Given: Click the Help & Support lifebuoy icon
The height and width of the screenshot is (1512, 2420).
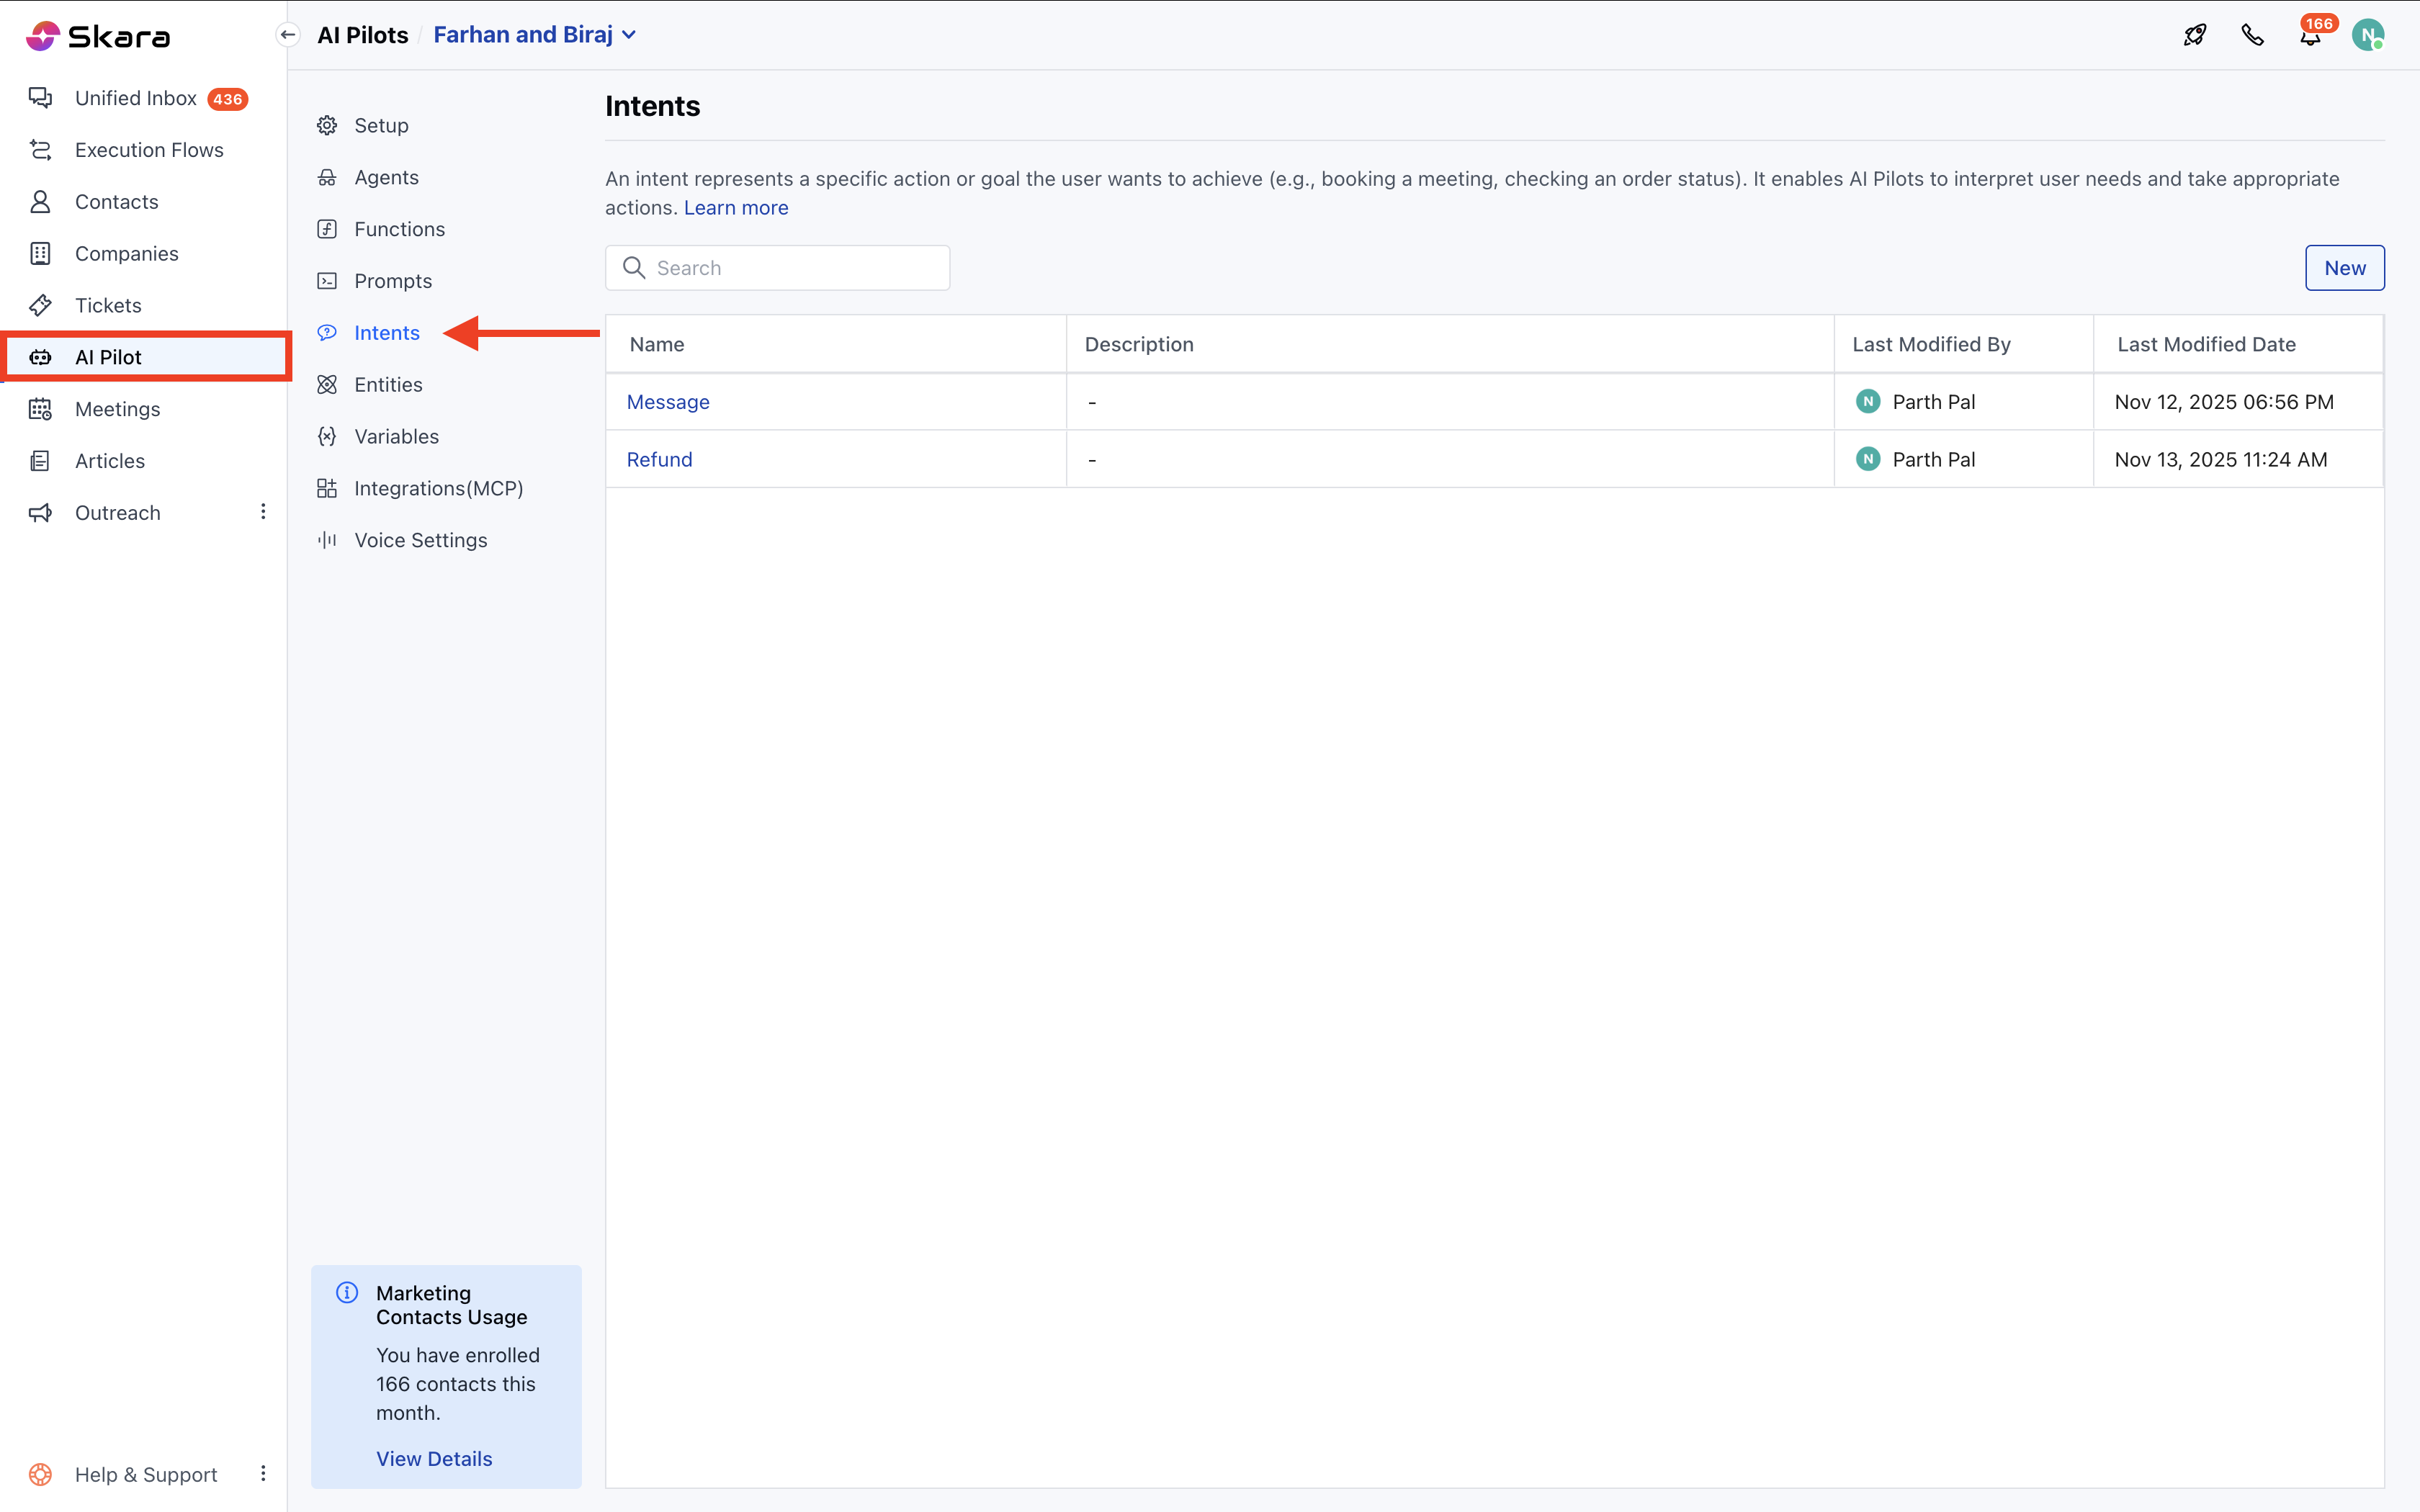Looking at the screenshot, I should click(40, 1474).
